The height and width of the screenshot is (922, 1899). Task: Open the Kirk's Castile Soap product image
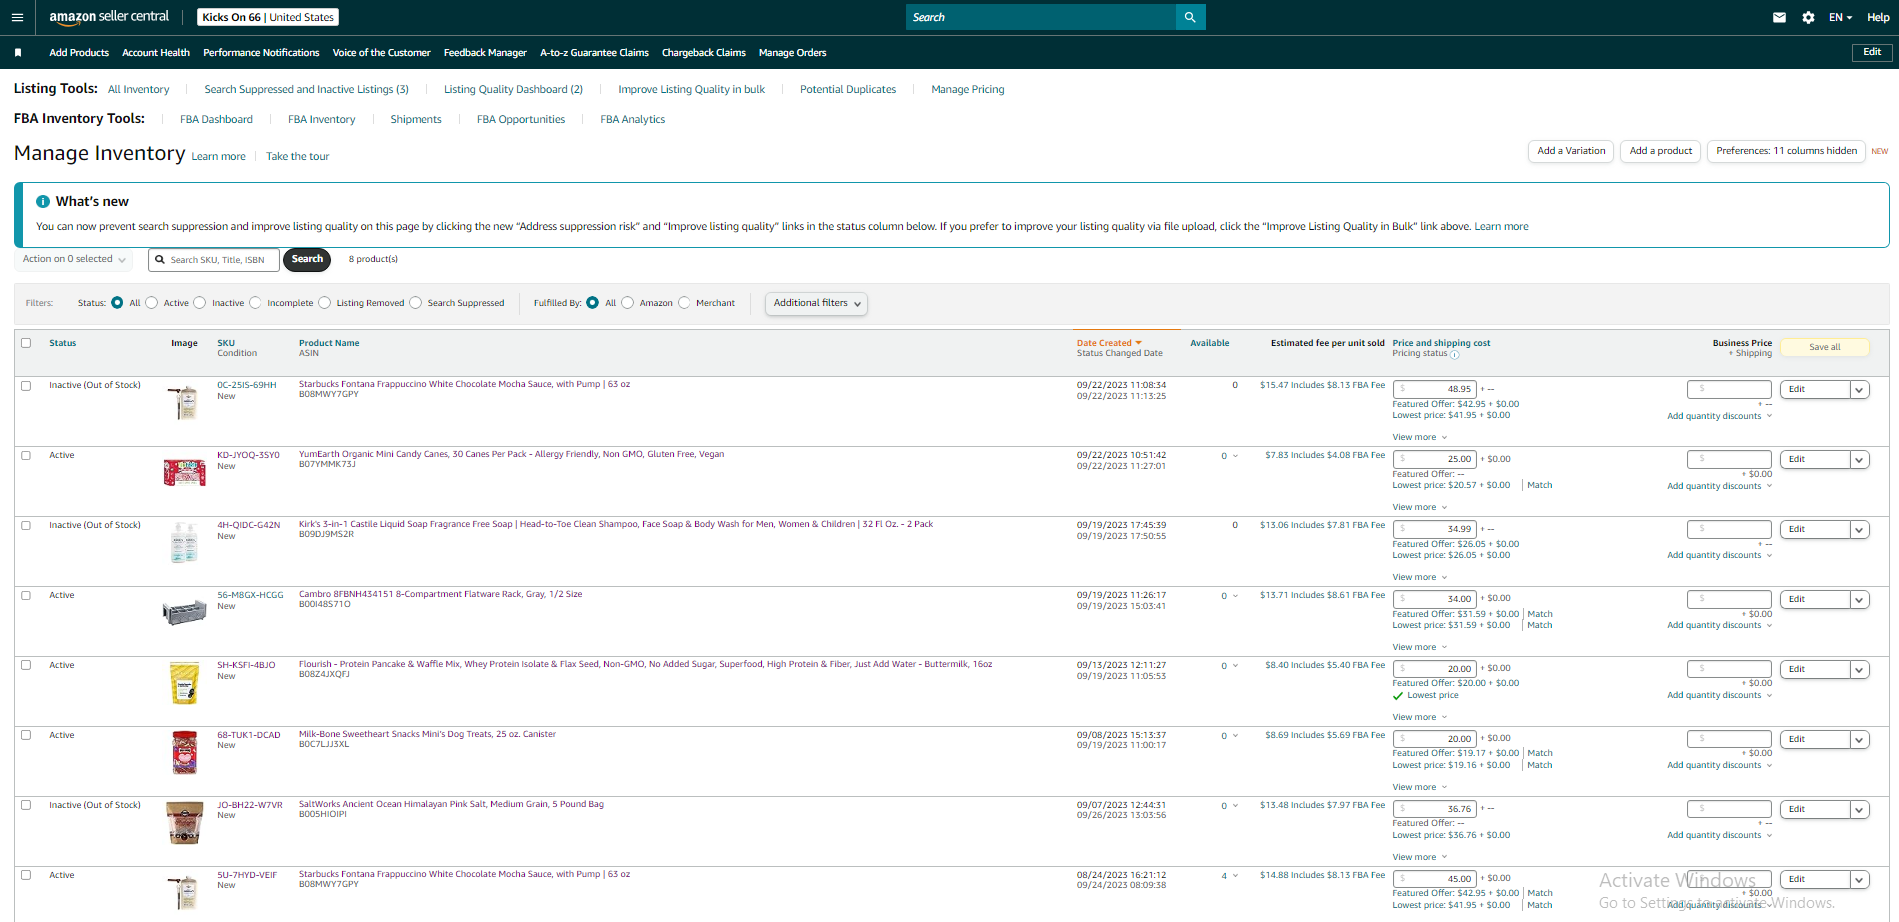pyautogui.click(x=184, y=543)
